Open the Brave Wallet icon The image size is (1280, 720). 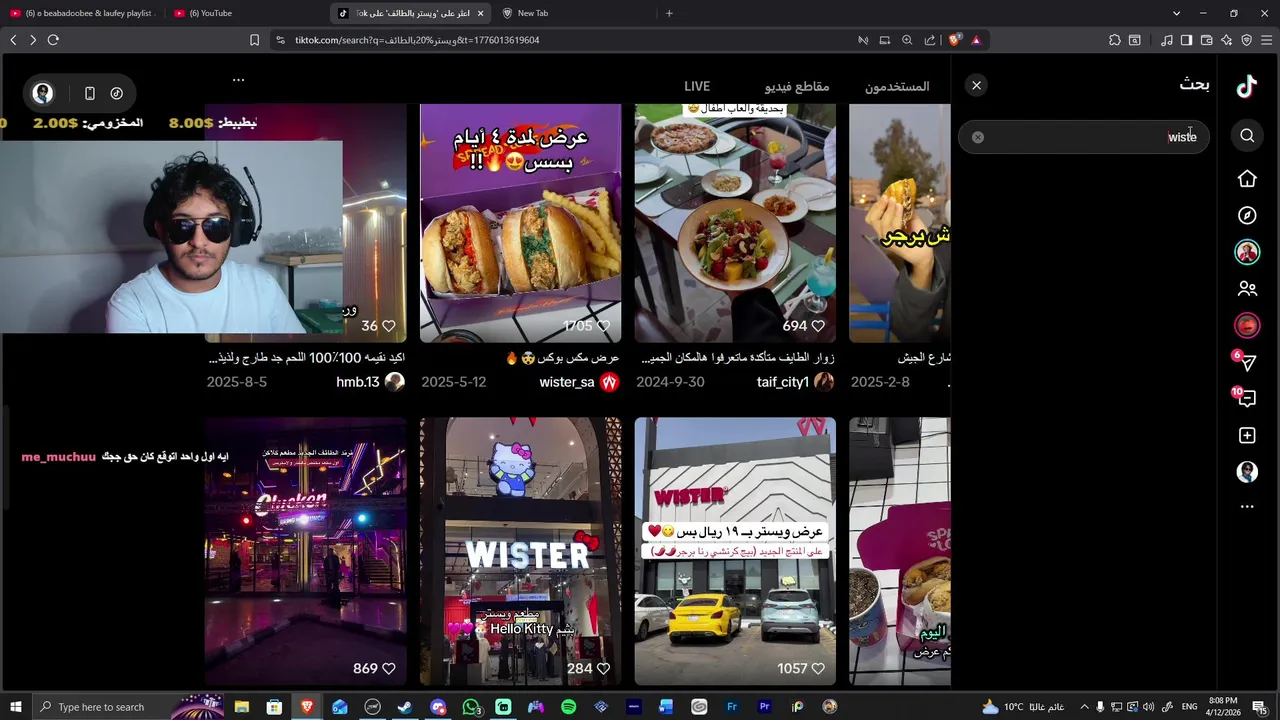click(x=1206, y=40)
